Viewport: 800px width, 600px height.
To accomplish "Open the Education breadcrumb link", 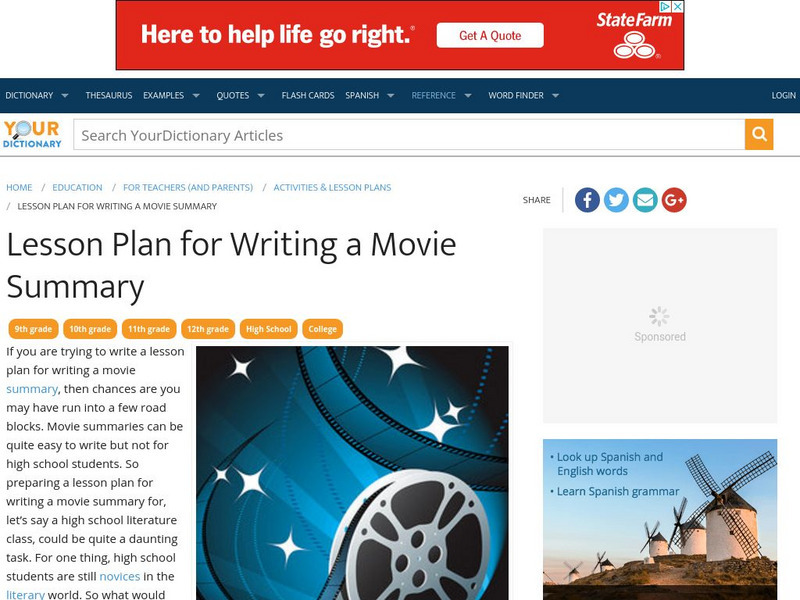I will [77, 187].
